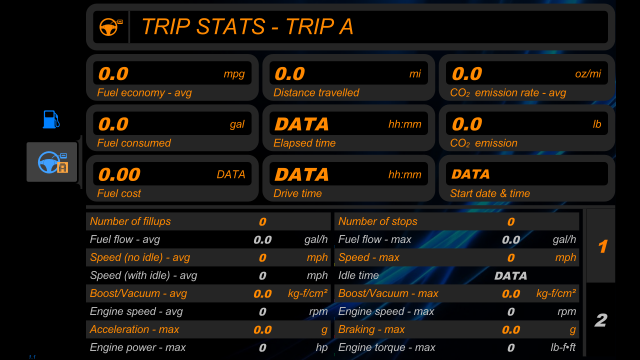
Task: Click the Idle time row
Action: [x=457, y=275]
